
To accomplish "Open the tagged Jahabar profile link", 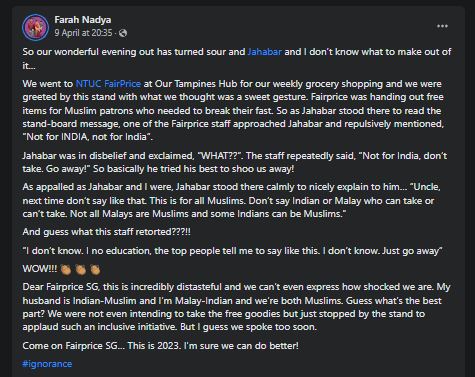I will click(265, 52).
